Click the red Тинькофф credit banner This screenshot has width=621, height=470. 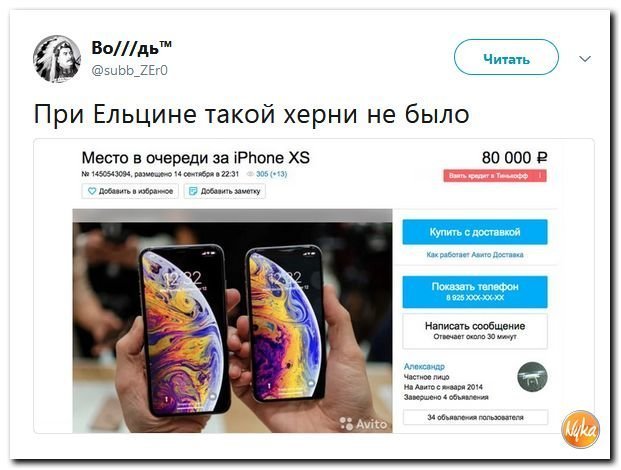495,176
